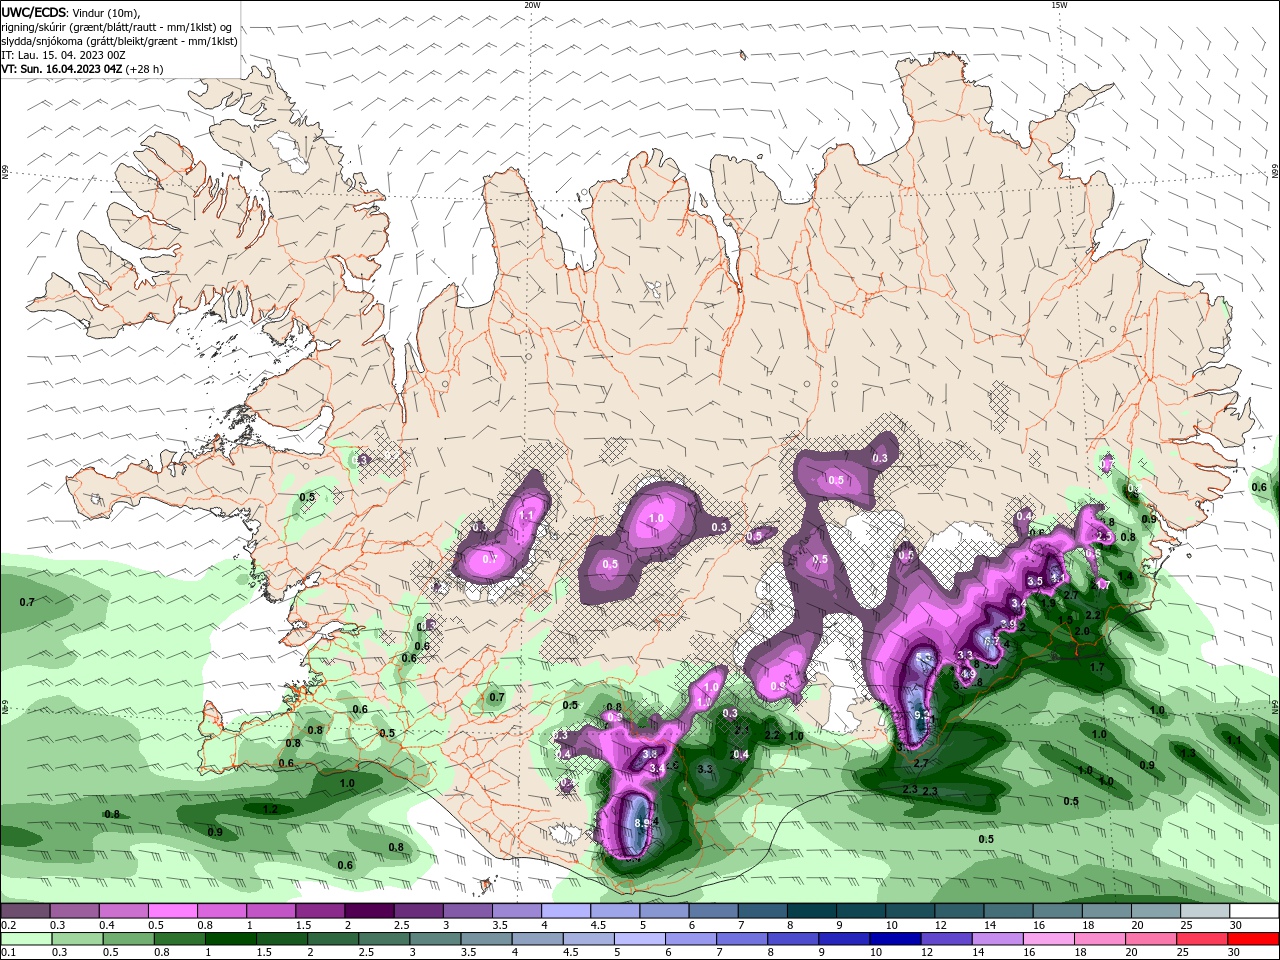Click the 1.4 rain value near the east coast
This screenshot has height=960, width=1280.
click(1126, 576)
